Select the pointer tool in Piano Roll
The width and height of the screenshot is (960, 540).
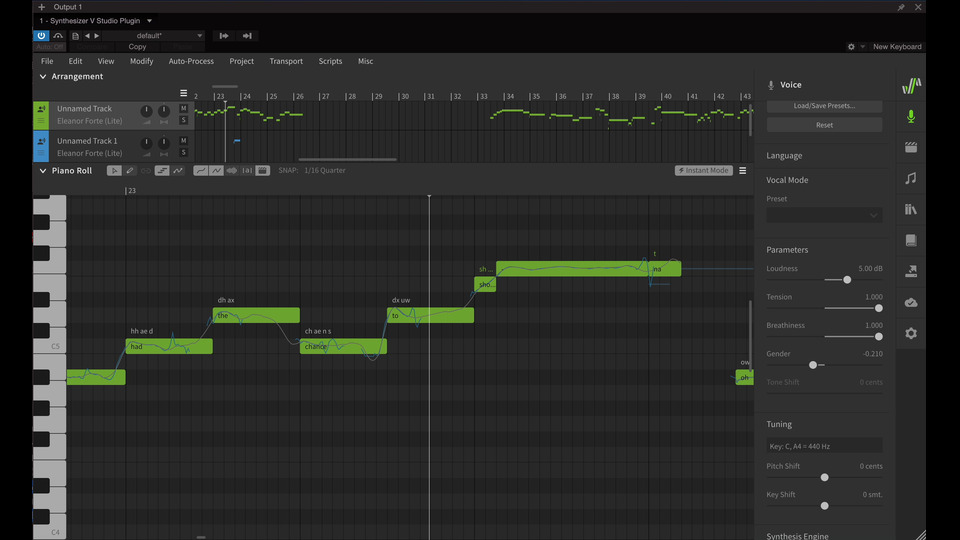point(114,171)
